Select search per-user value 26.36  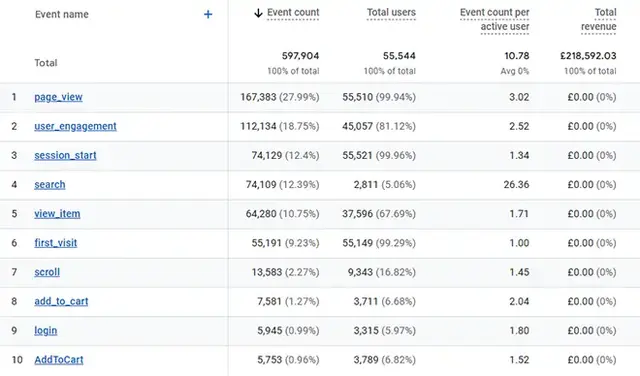(x=516, y=185)
